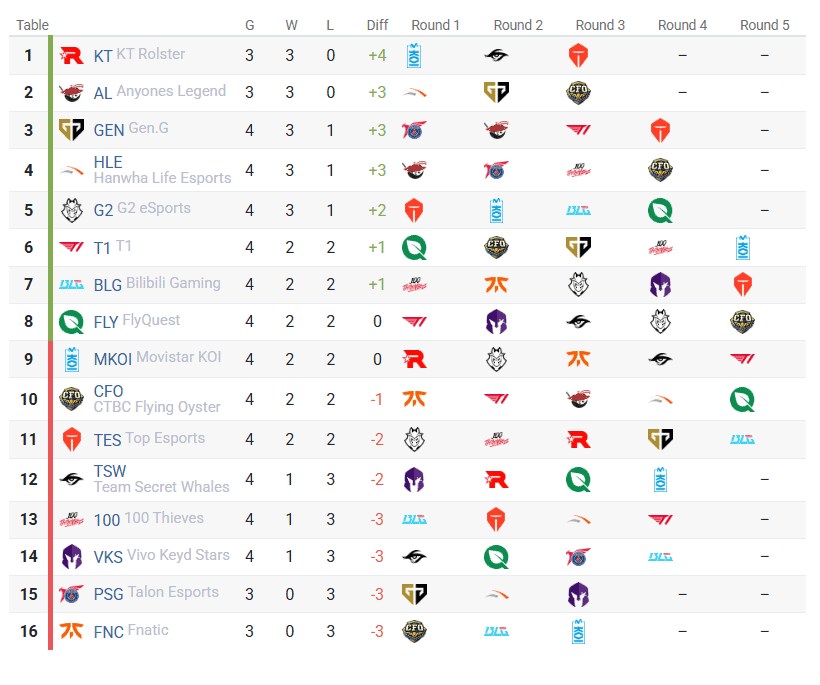Image resolution: width=820 pixels, height=685 pixels.
Task: Click the Team Secret Whales logo beside TSW
Action: click(72, 479)
